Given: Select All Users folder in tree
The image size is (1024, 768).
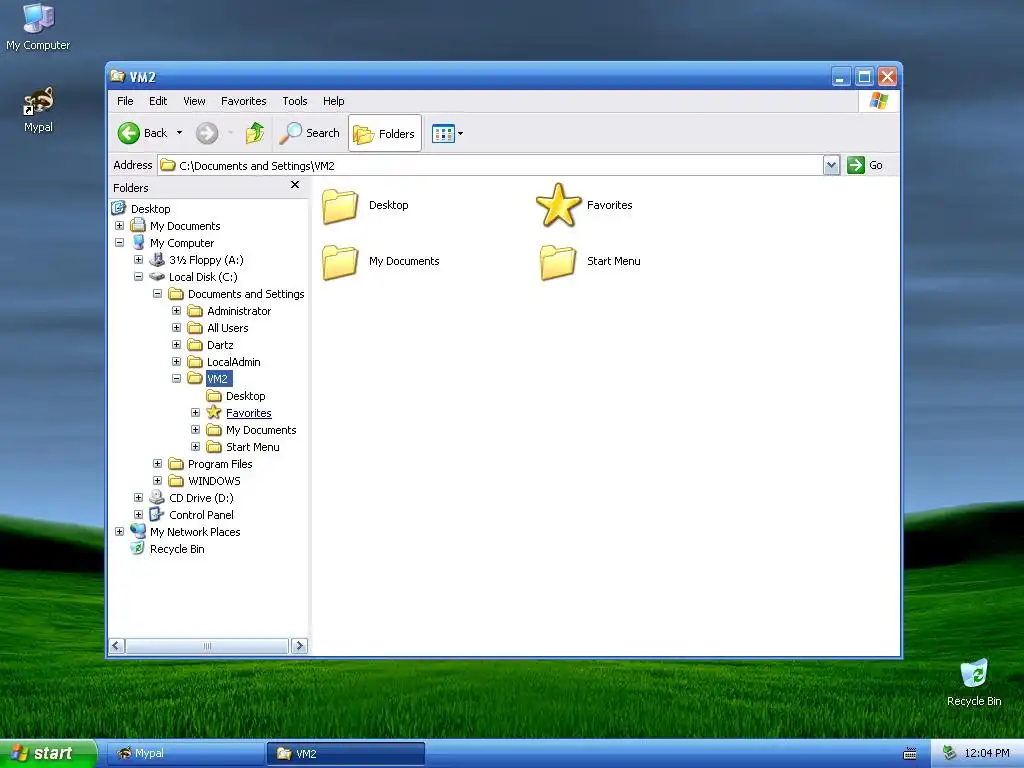Looking at the screenshot, I should (227, 328).
